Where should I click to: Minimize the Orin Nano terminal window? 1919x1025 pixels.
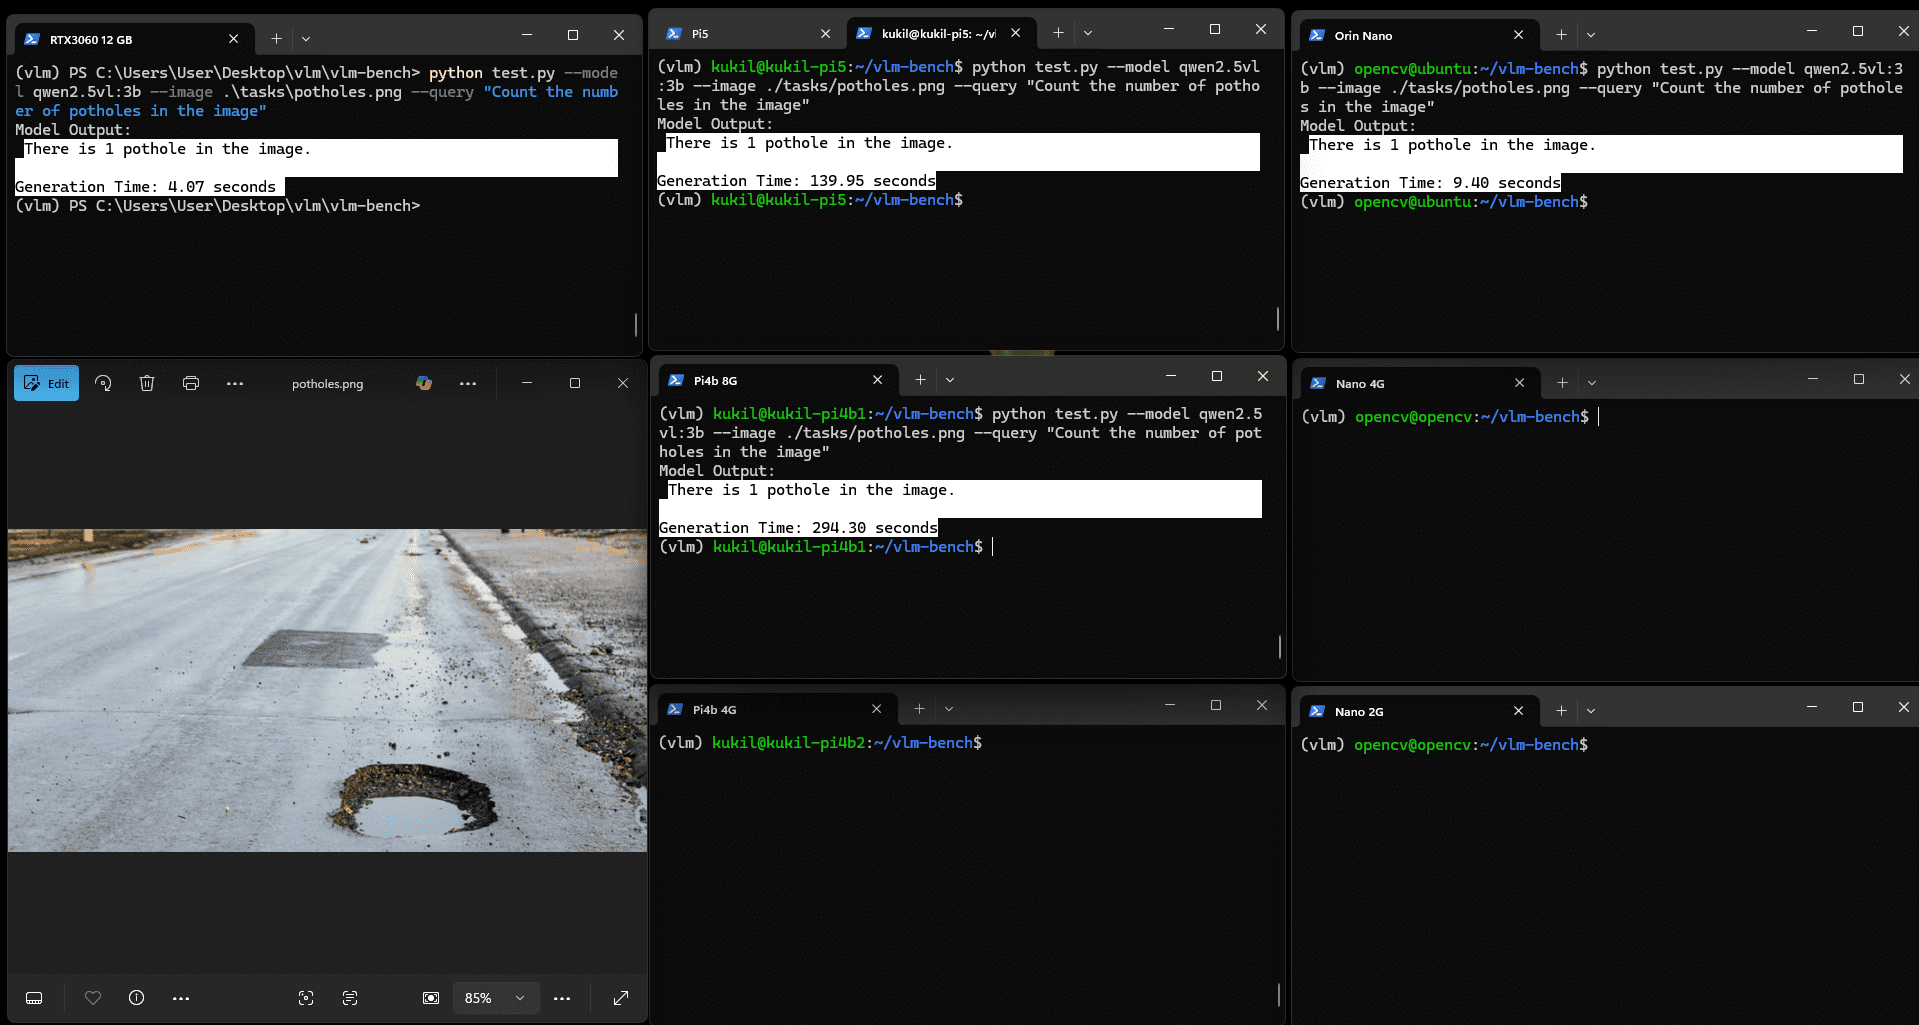[x=1811, y=31]
